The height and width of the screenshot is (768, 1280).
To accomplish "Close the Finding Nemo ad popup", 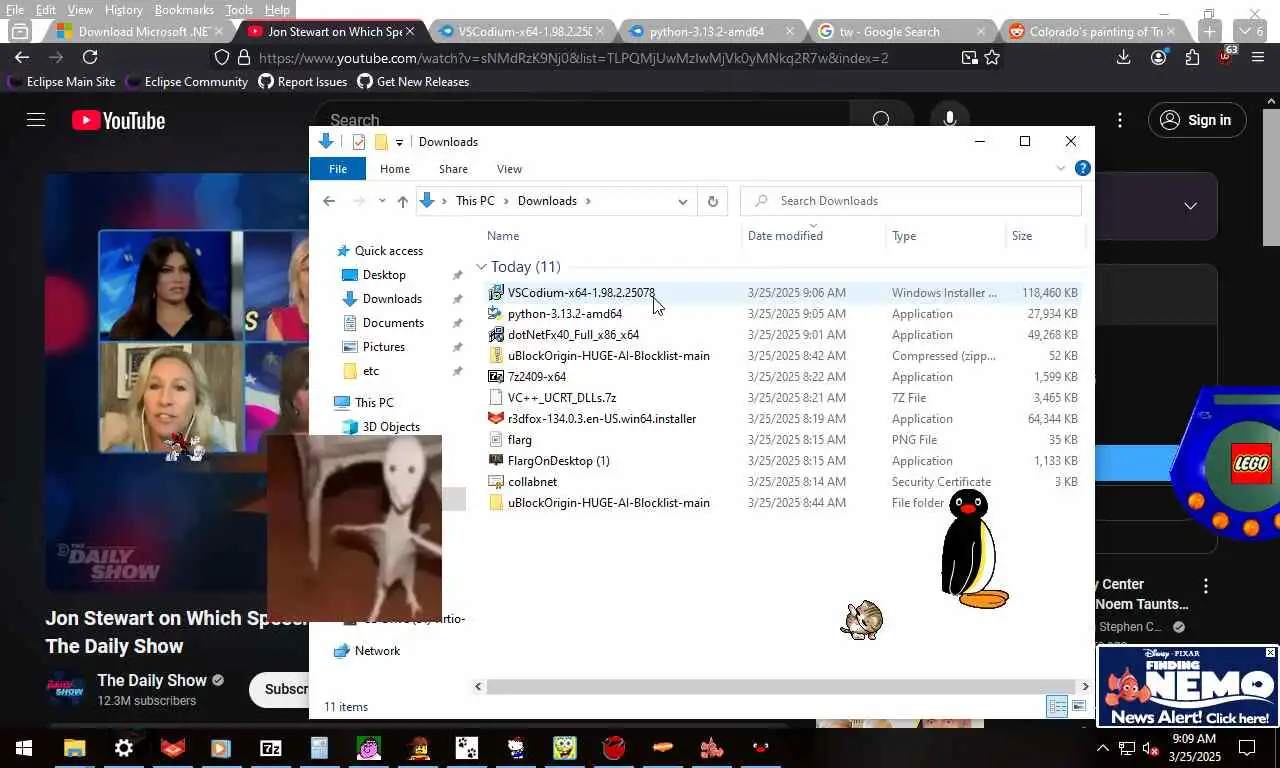I will pos(1270,653).
